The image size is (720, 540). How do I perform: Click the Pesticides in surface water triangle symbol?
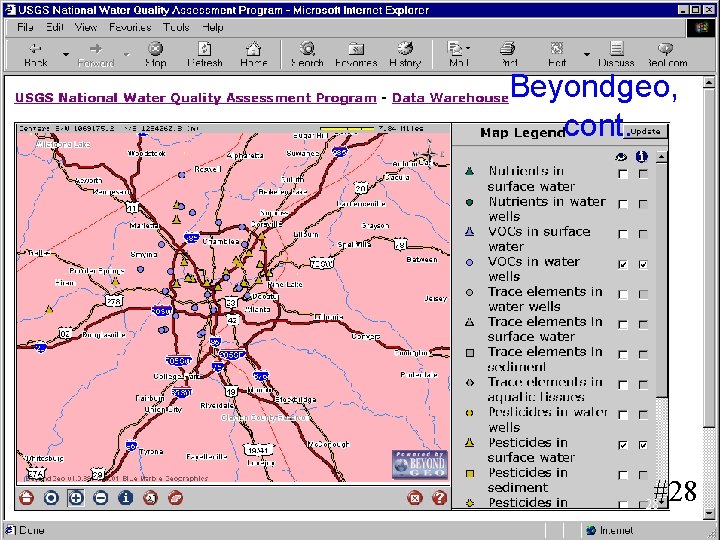(469, 443)
